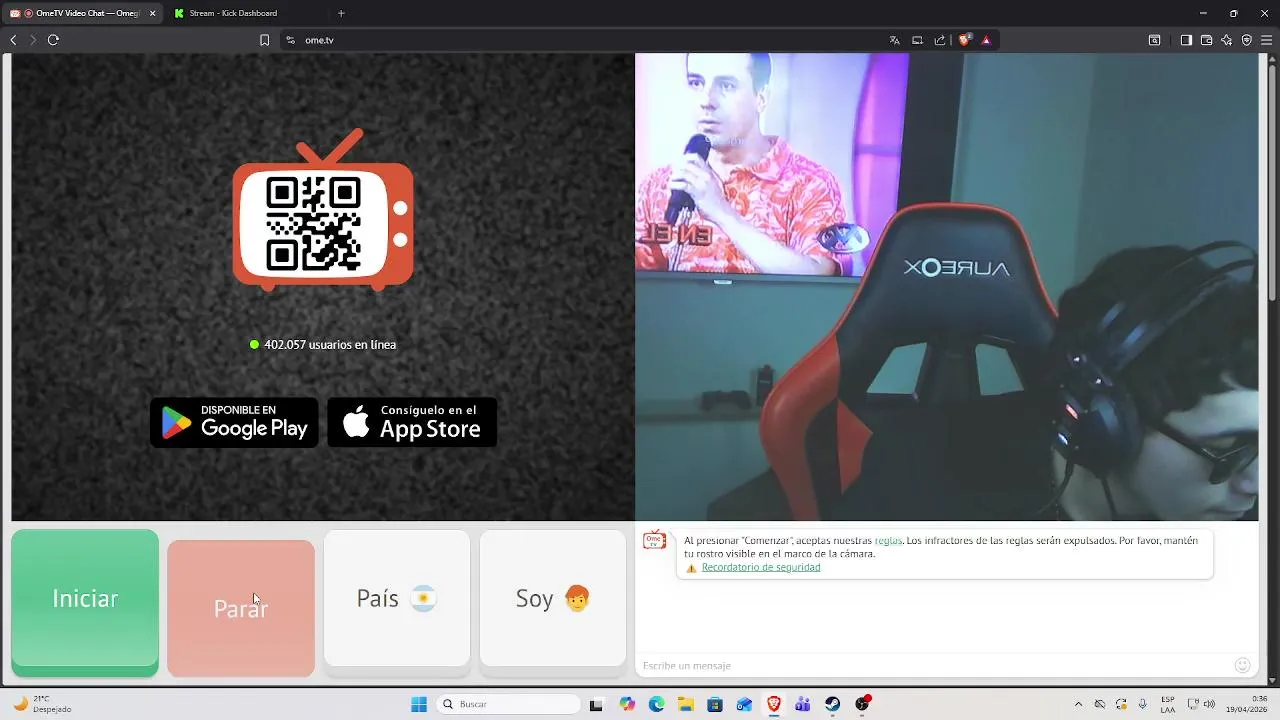Open Microsoft Edge from the taskbar
Screen dimensions: 1280x720
[x=656, y=704]
